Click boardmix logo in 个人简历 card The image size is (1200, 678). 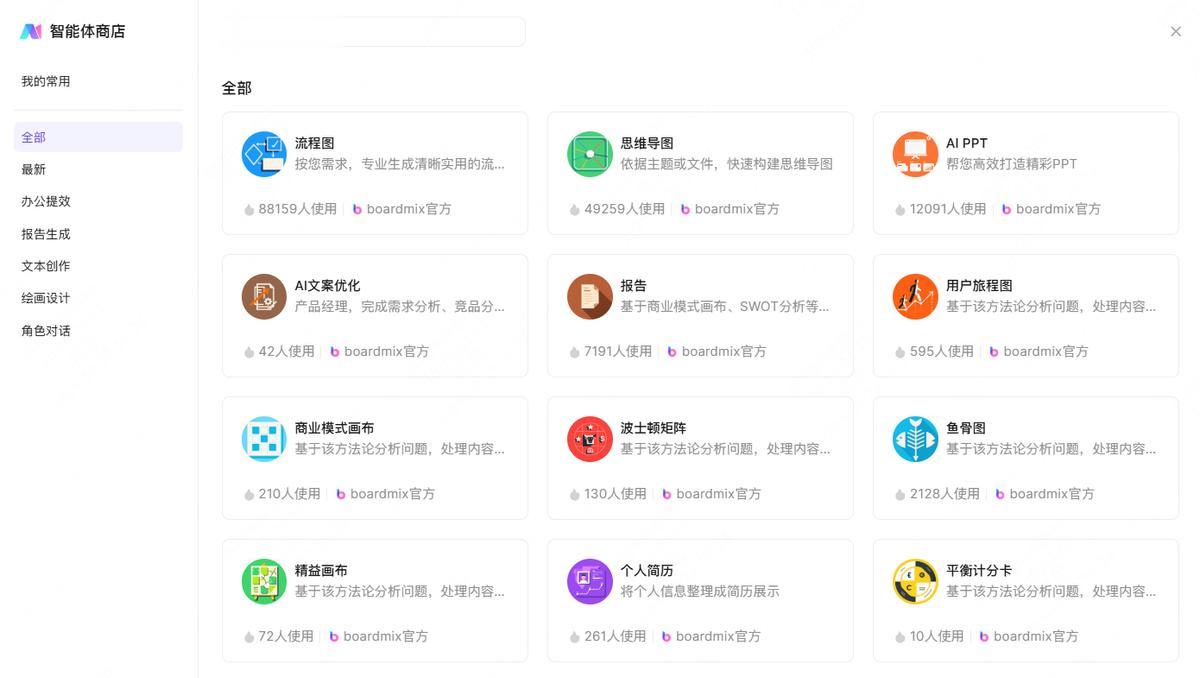666,636
